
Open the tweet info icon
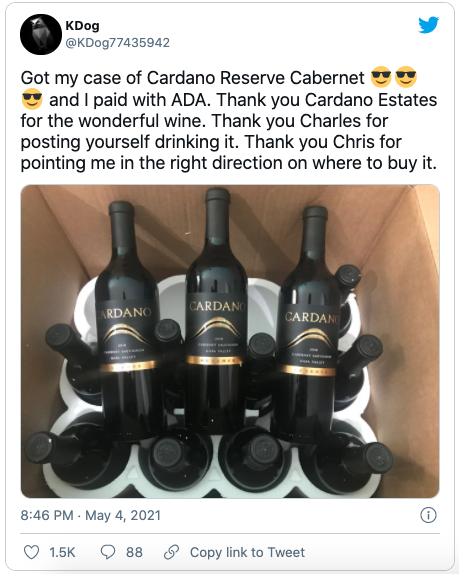pyautogui.click(x=428, y=515)
